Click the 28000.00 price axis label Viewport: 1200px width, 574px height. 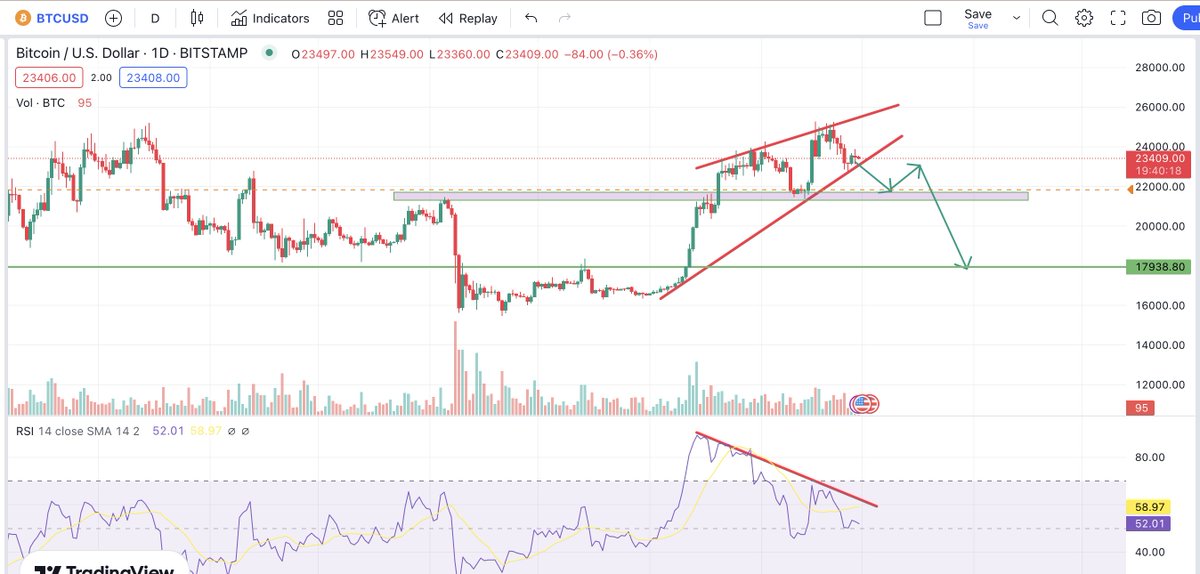coord(1158,68)
